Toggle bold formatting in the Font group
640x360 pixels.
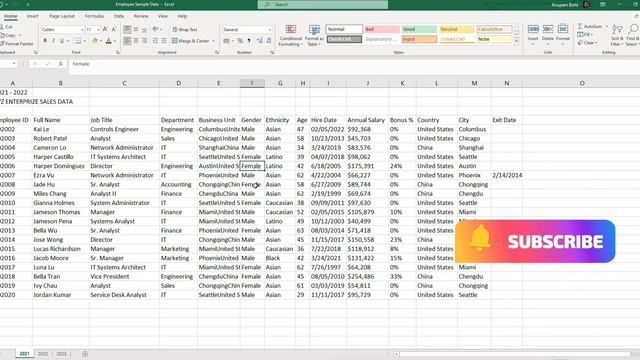coord(45,41)
